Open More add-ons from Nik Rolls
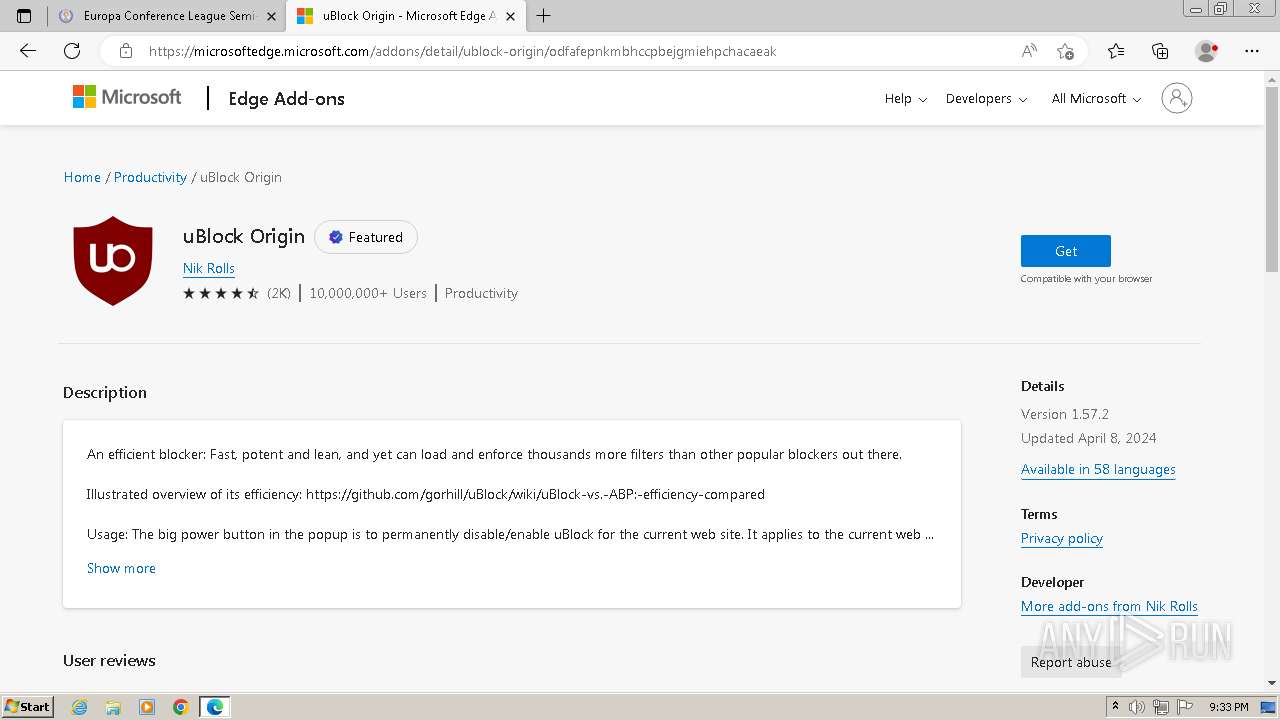Viewport: 1280px width, 720px height. point(1109,606)
